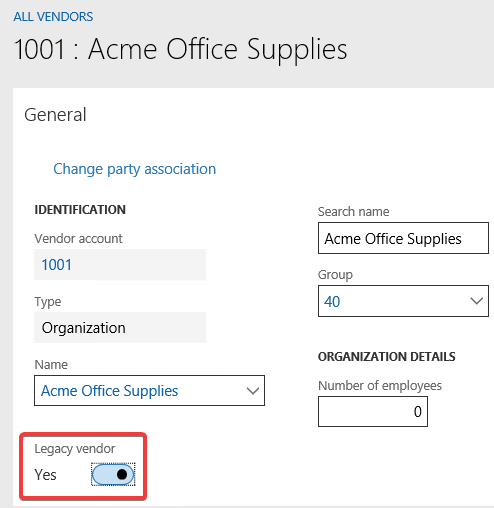
Task: Click the Name label above dropdown
Action: (x=51, y=365)
